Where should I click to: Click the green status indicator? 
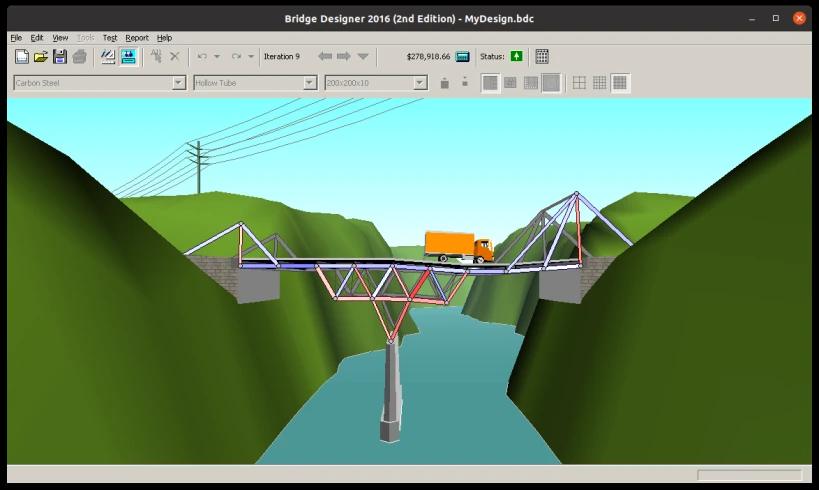(516, 56)
